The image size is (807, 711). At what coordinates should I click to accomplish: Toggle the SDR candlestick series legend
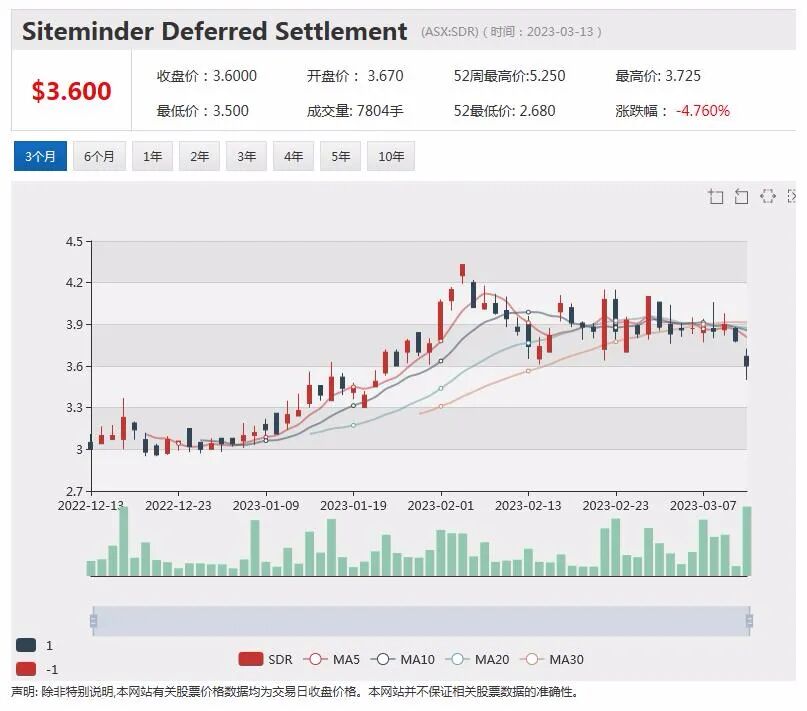click(266, 660)
